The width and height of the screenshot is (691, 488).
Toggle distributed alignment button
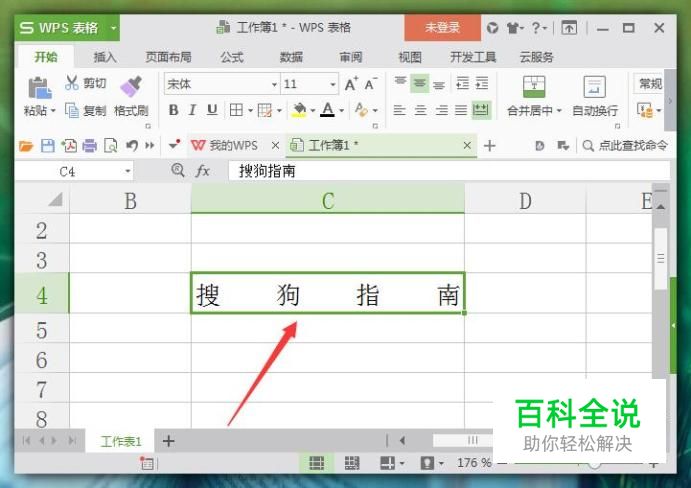(x=480, y=110)
